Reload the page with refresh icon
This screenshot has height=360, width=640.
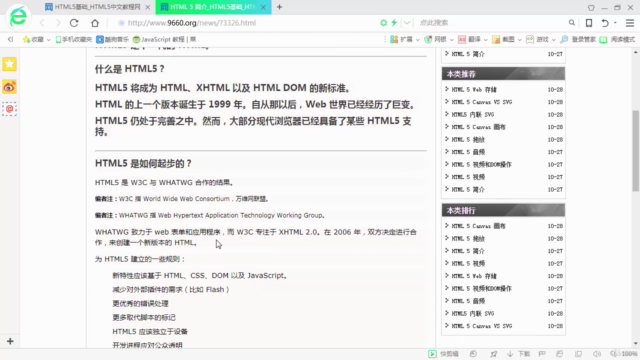coord(74,23)
